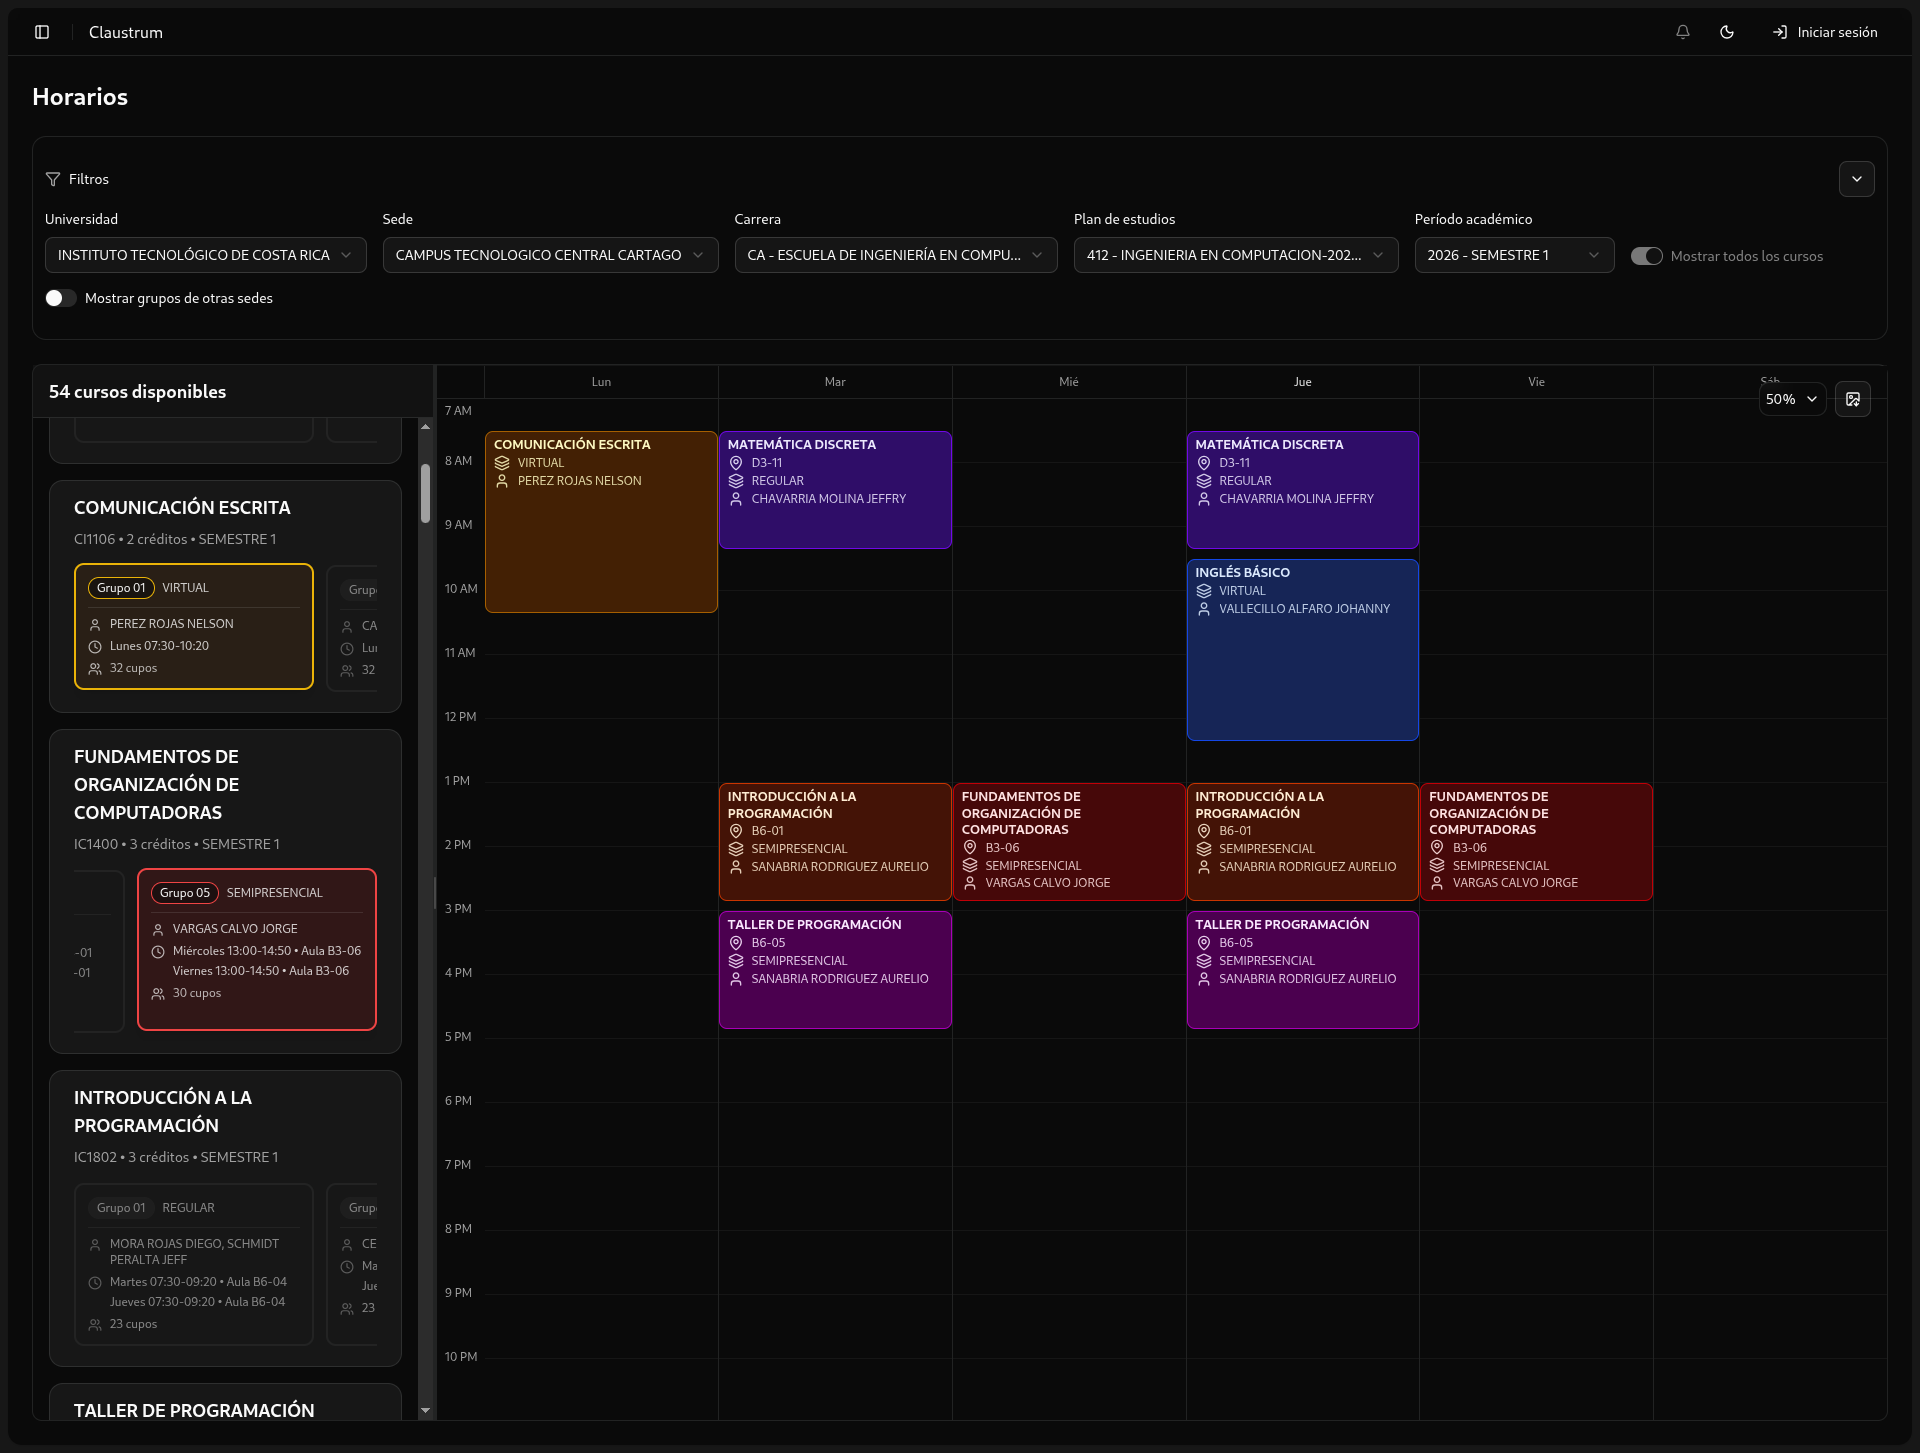Select Grupo 01 of Introducción a la Programación
This screenshot has width=1920, height=1453.
point(193,1265)
